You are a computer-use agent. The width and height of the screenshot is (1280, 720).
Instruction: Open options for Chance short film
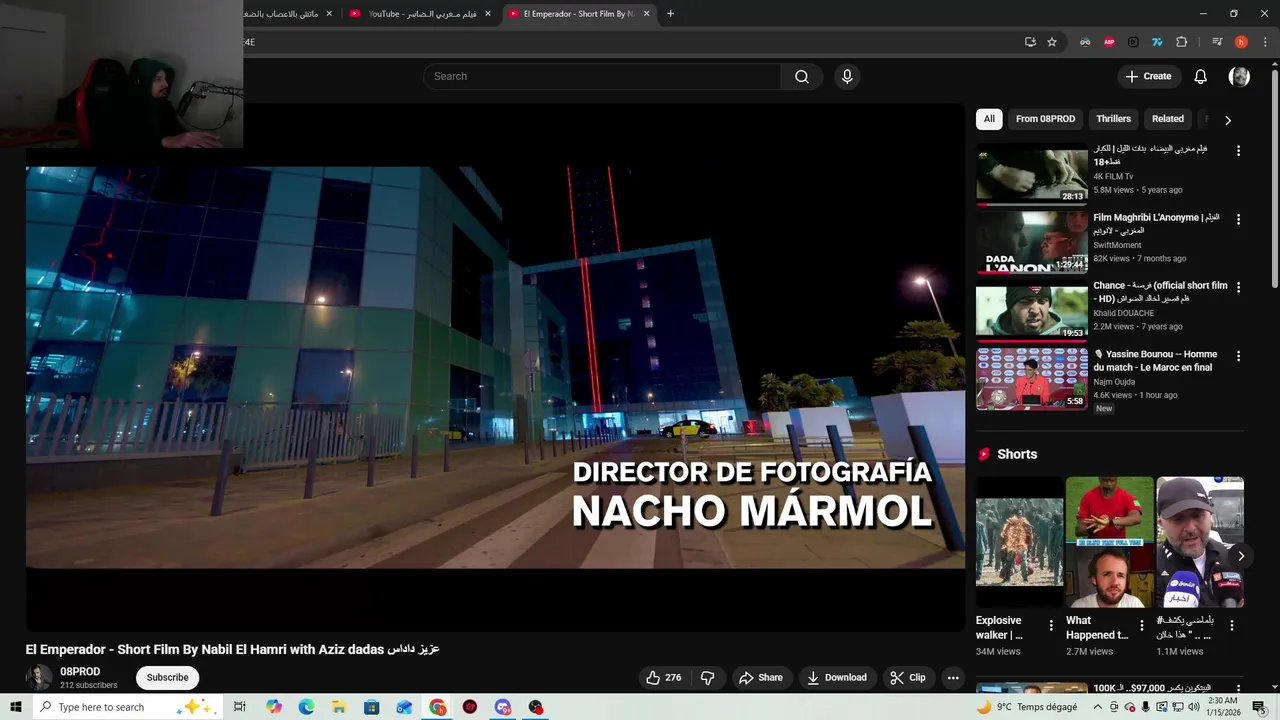click(x=1238, y=287)
